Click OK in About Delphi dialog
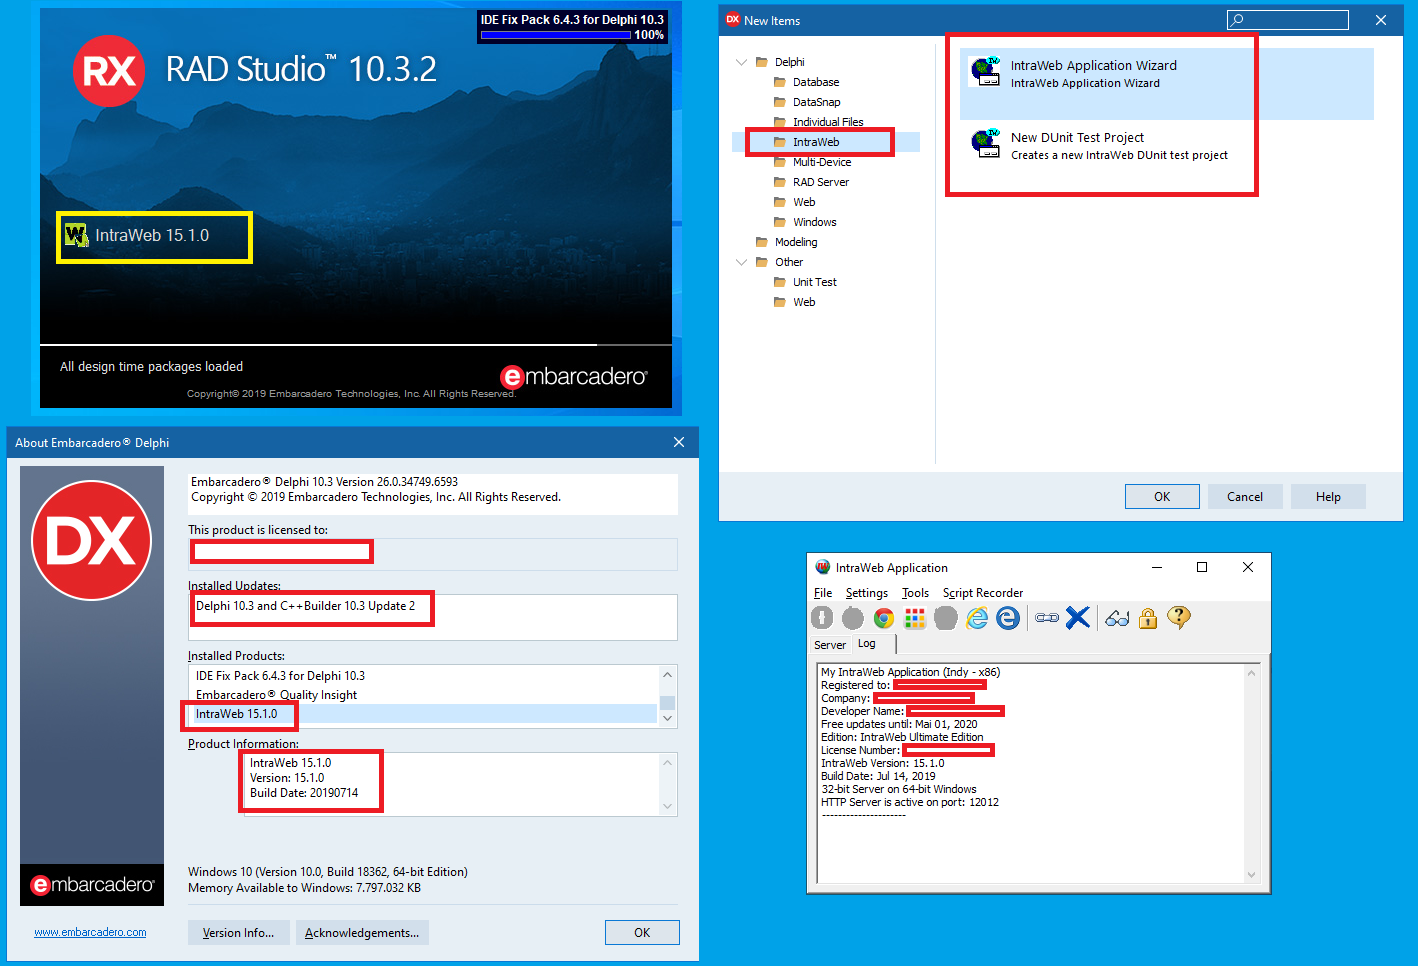 point(642,933)
